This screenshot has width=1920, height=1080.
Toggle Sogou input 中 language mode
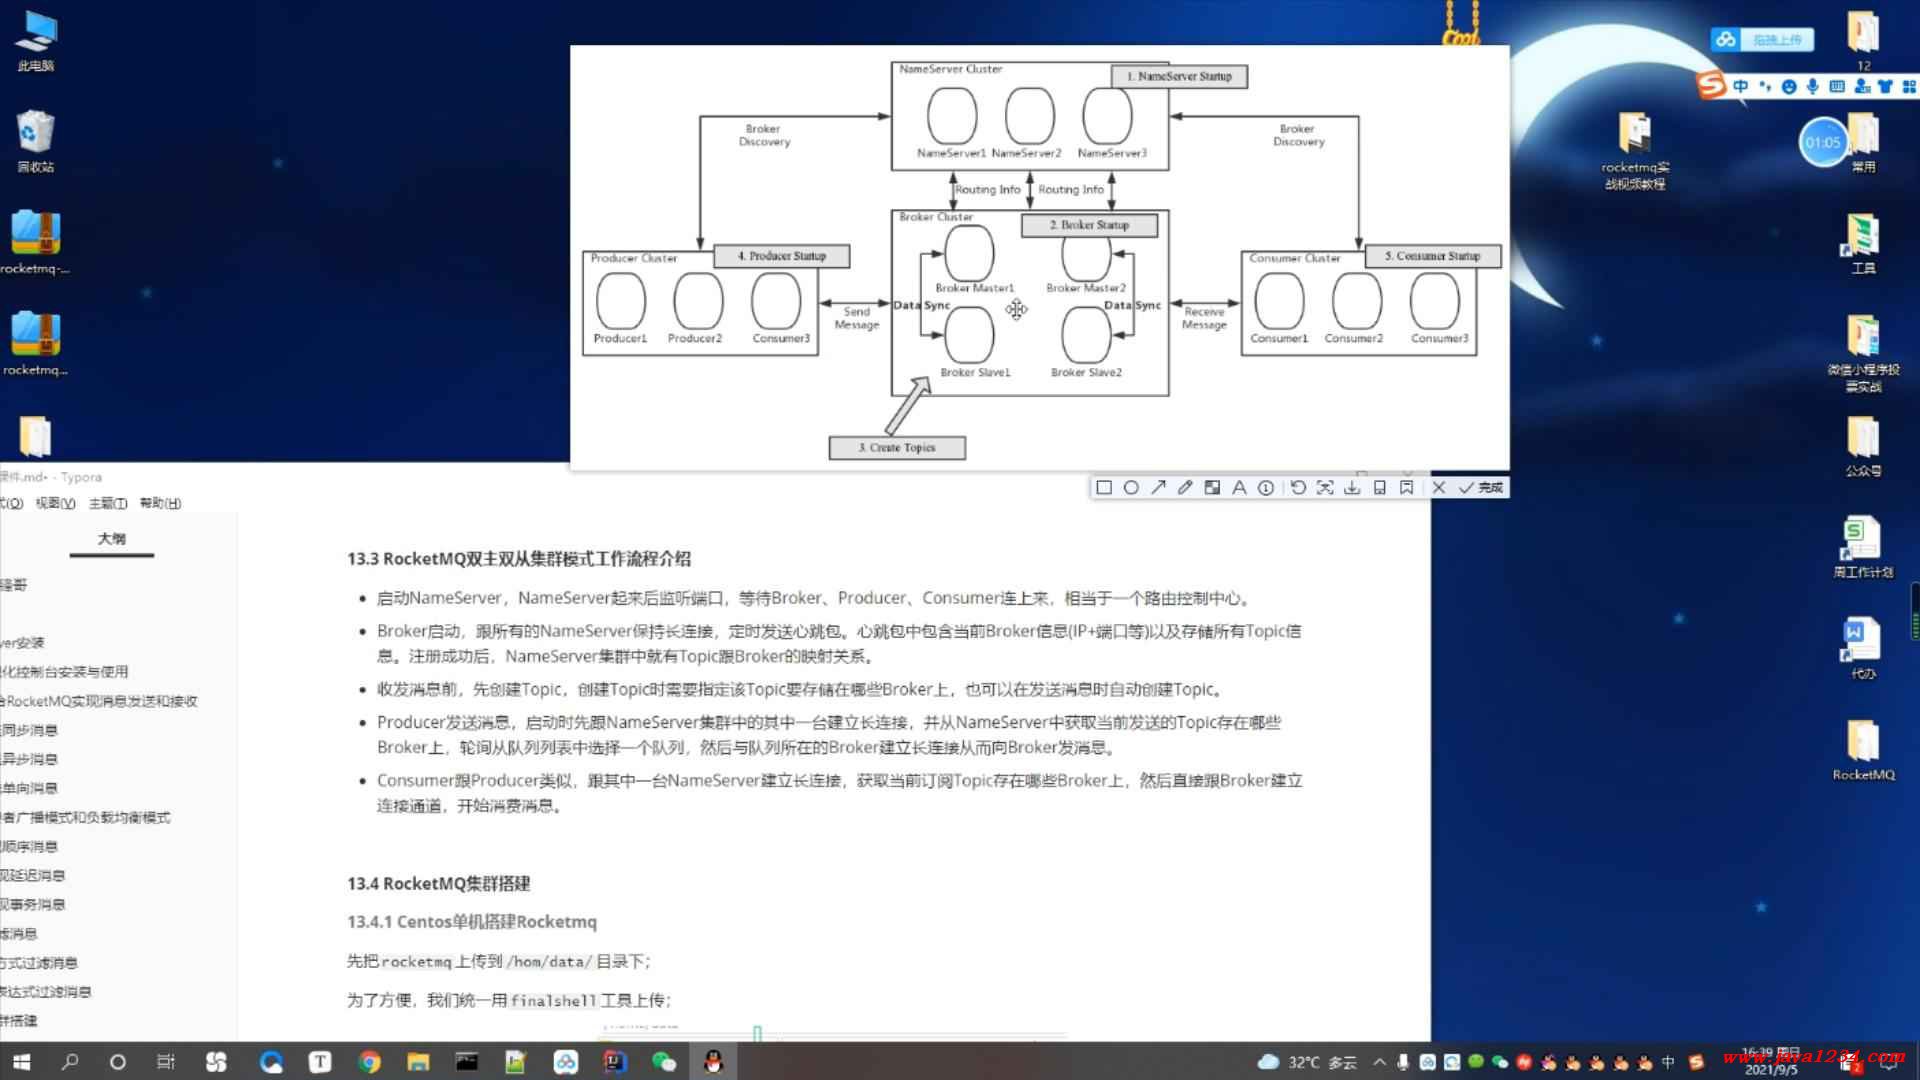point(1741,87)
